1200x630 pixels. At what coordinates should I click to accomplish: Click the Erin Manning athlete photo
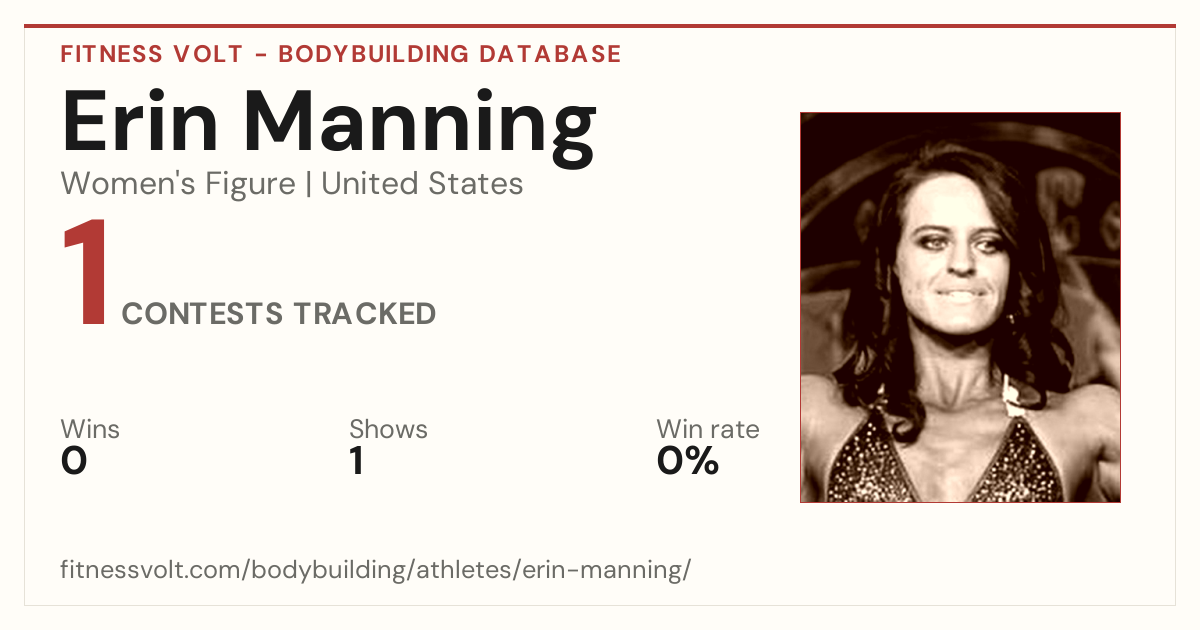[960, 307]
